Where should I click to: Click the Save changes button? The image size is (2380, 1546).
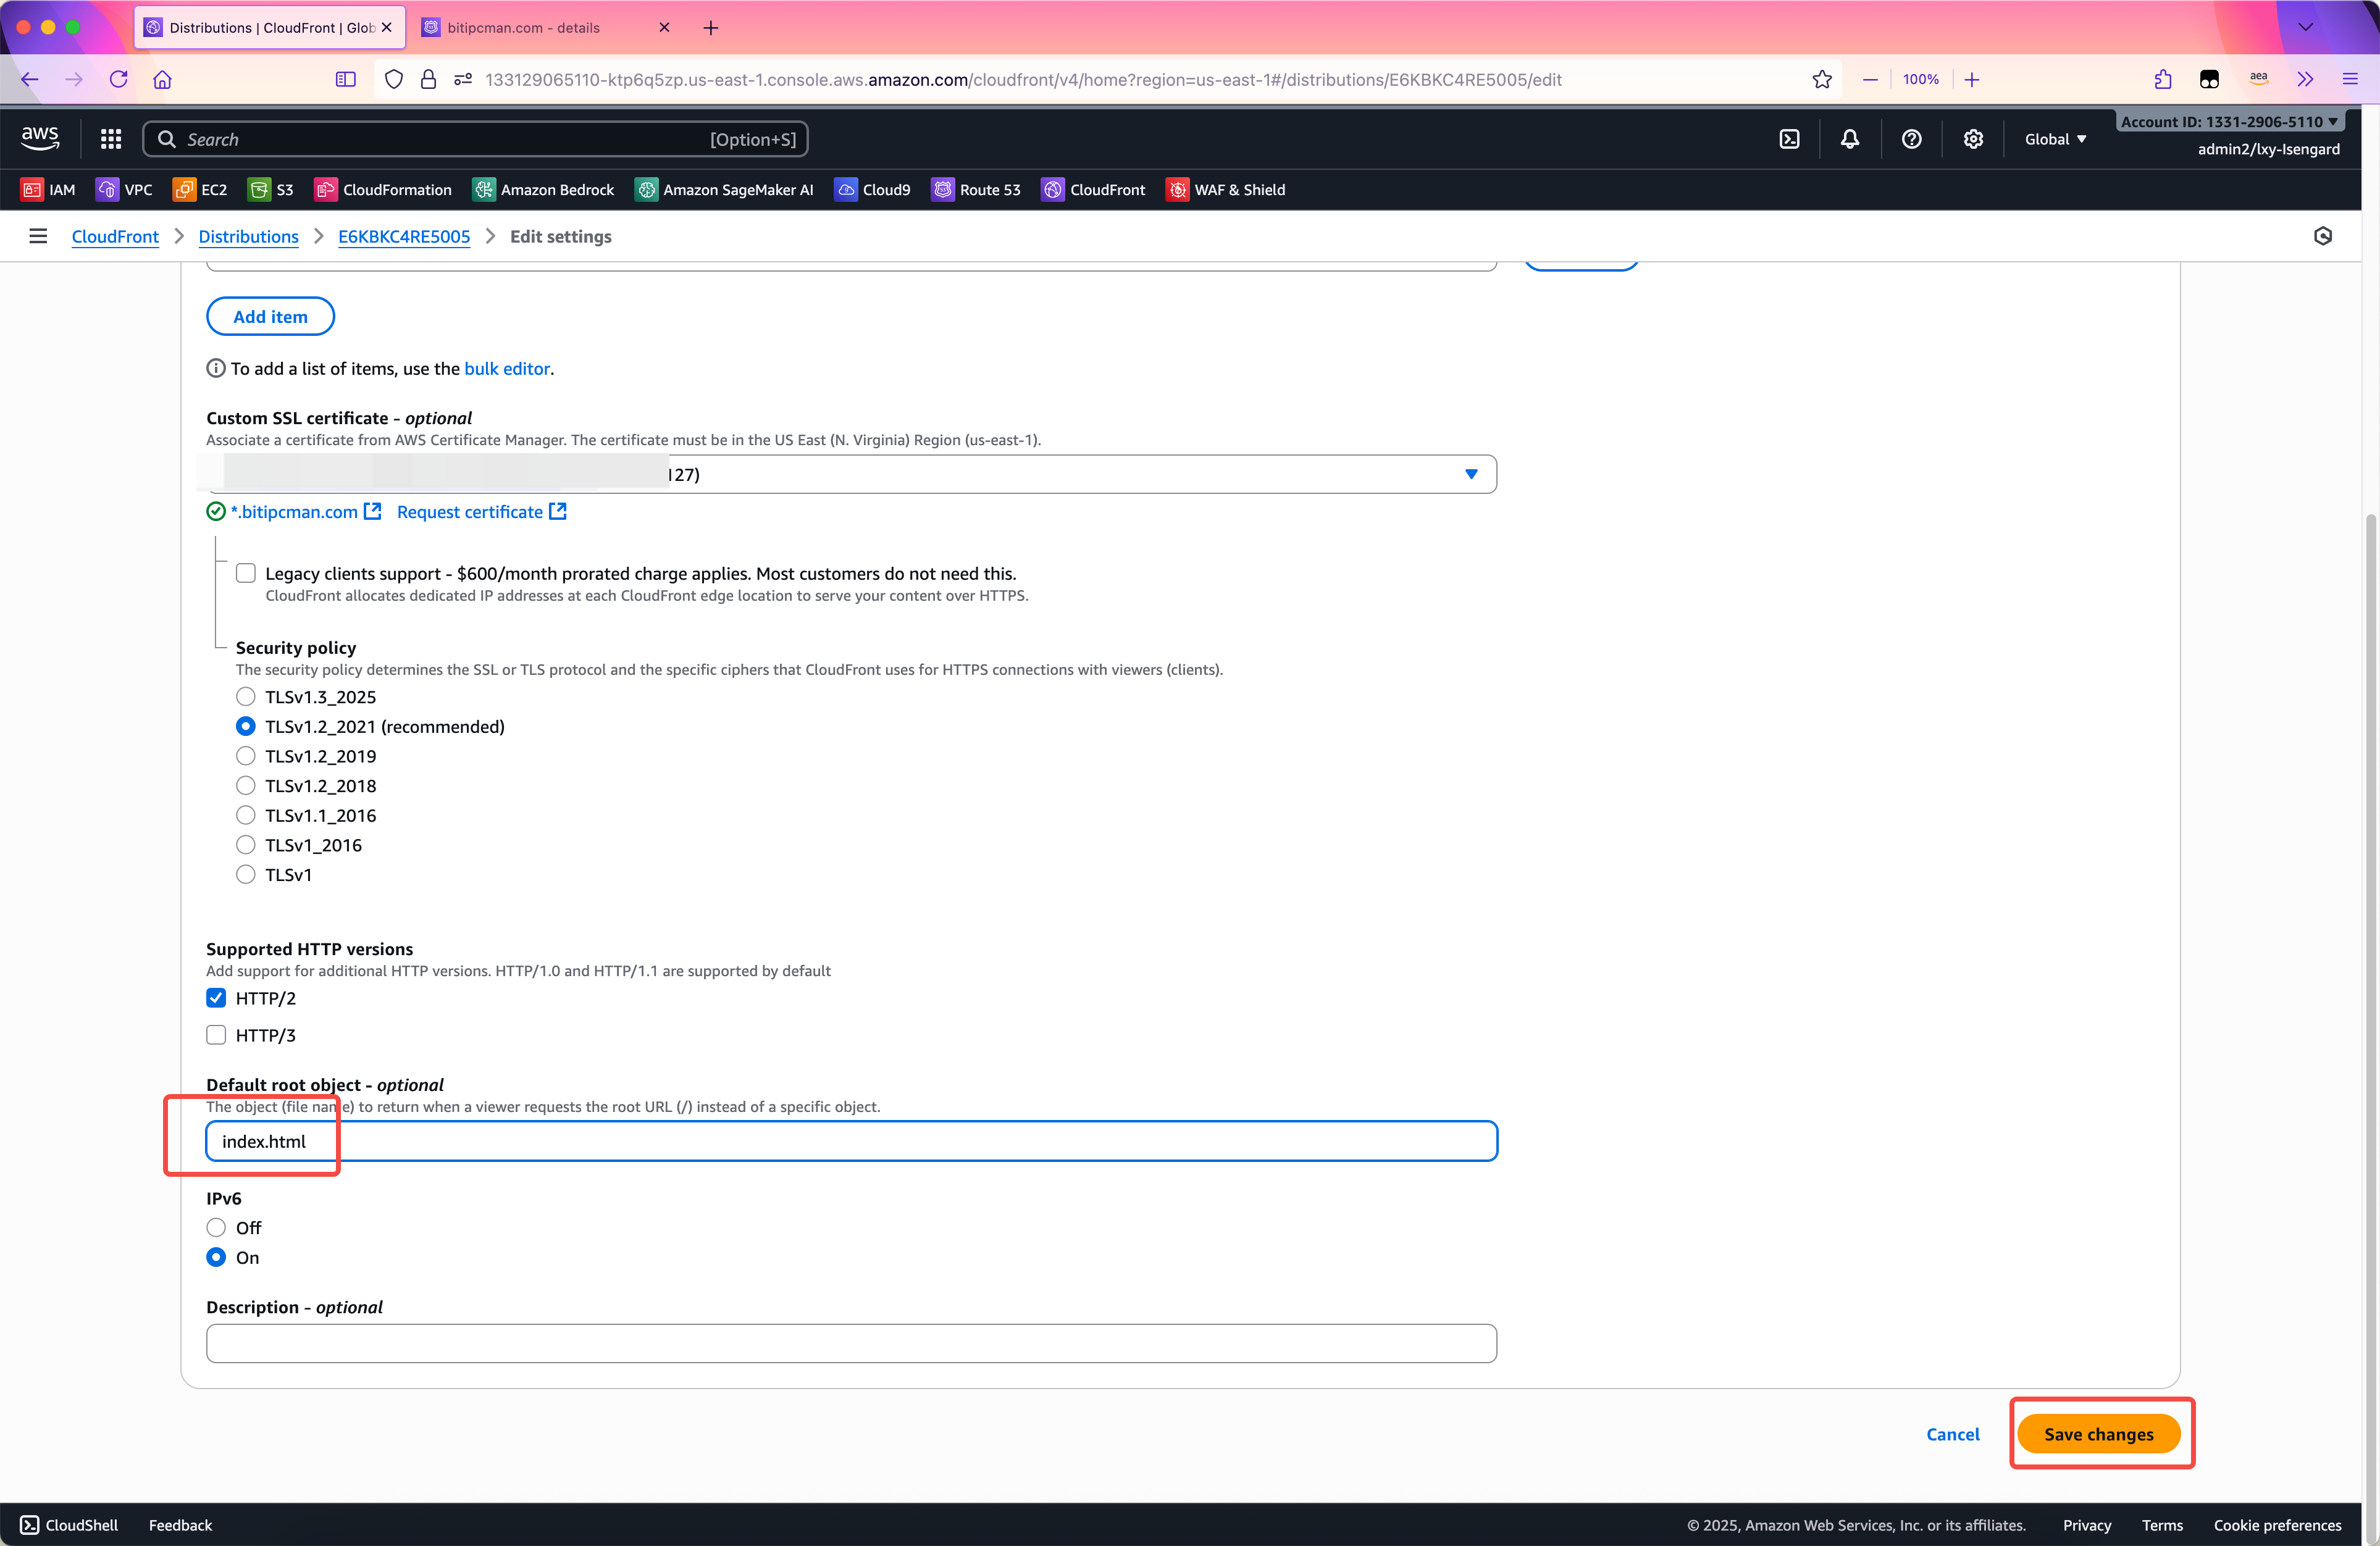pos(2098,1433)
